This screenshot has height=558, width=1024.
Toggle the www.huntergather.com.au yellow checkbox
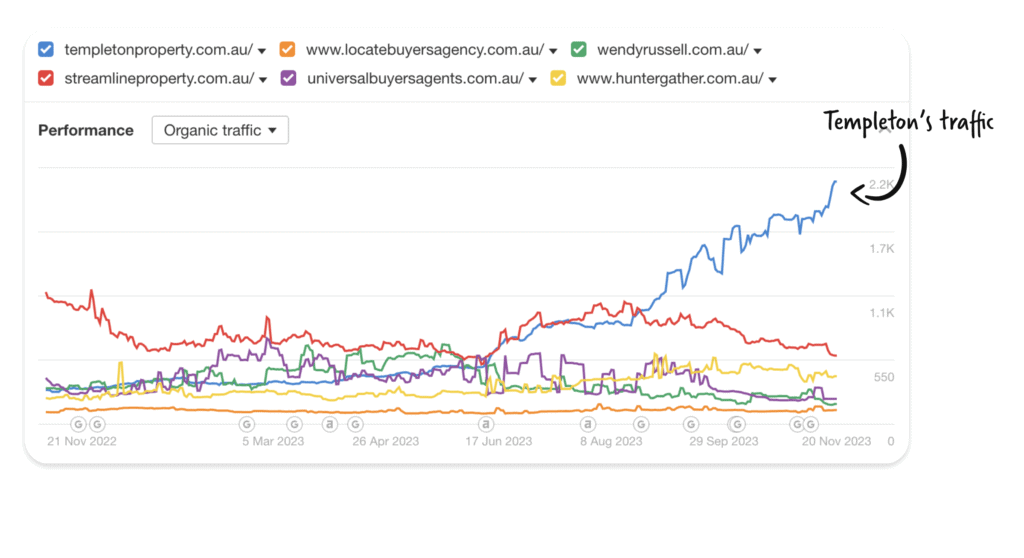[x=558, y=78]
